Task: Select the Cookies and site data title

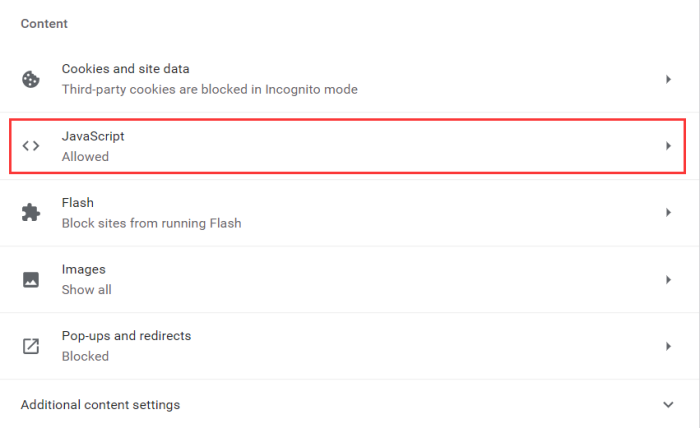Action: pos(125,69)
